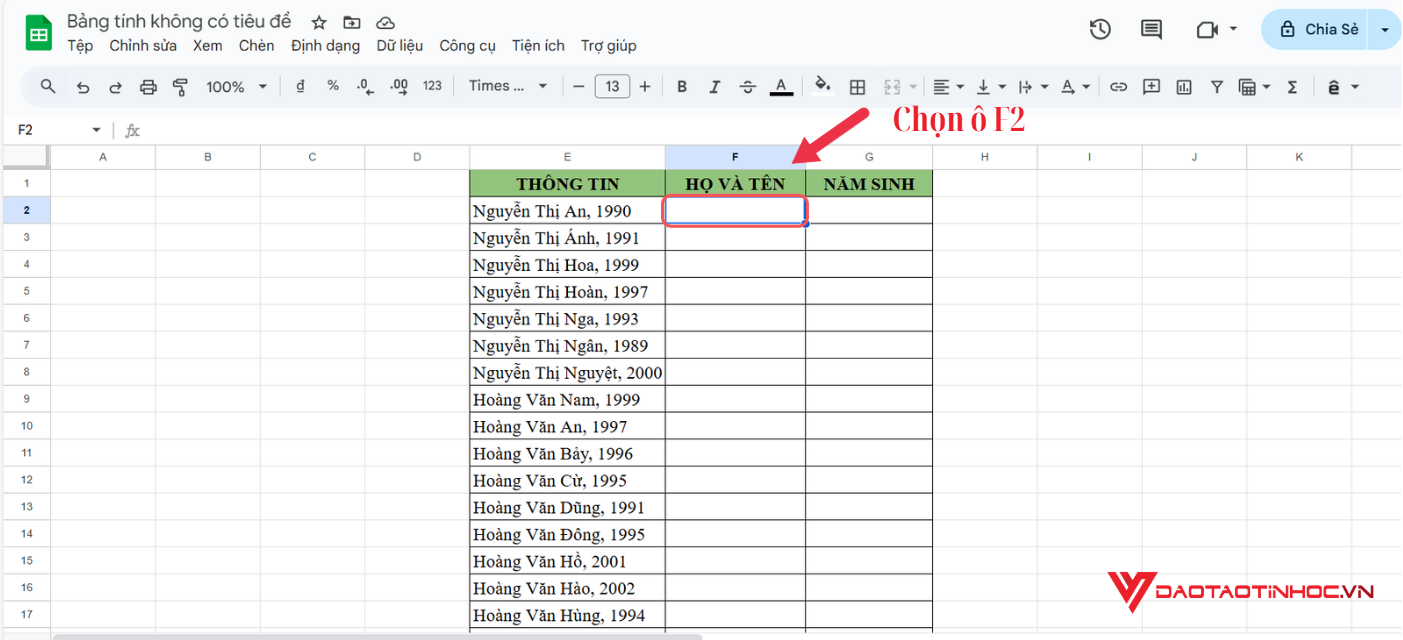This screenshot has width=1403, height=640.
Task: Increase font size with the plus stepper
Action: pyautogui.click(x=645, y=86)
